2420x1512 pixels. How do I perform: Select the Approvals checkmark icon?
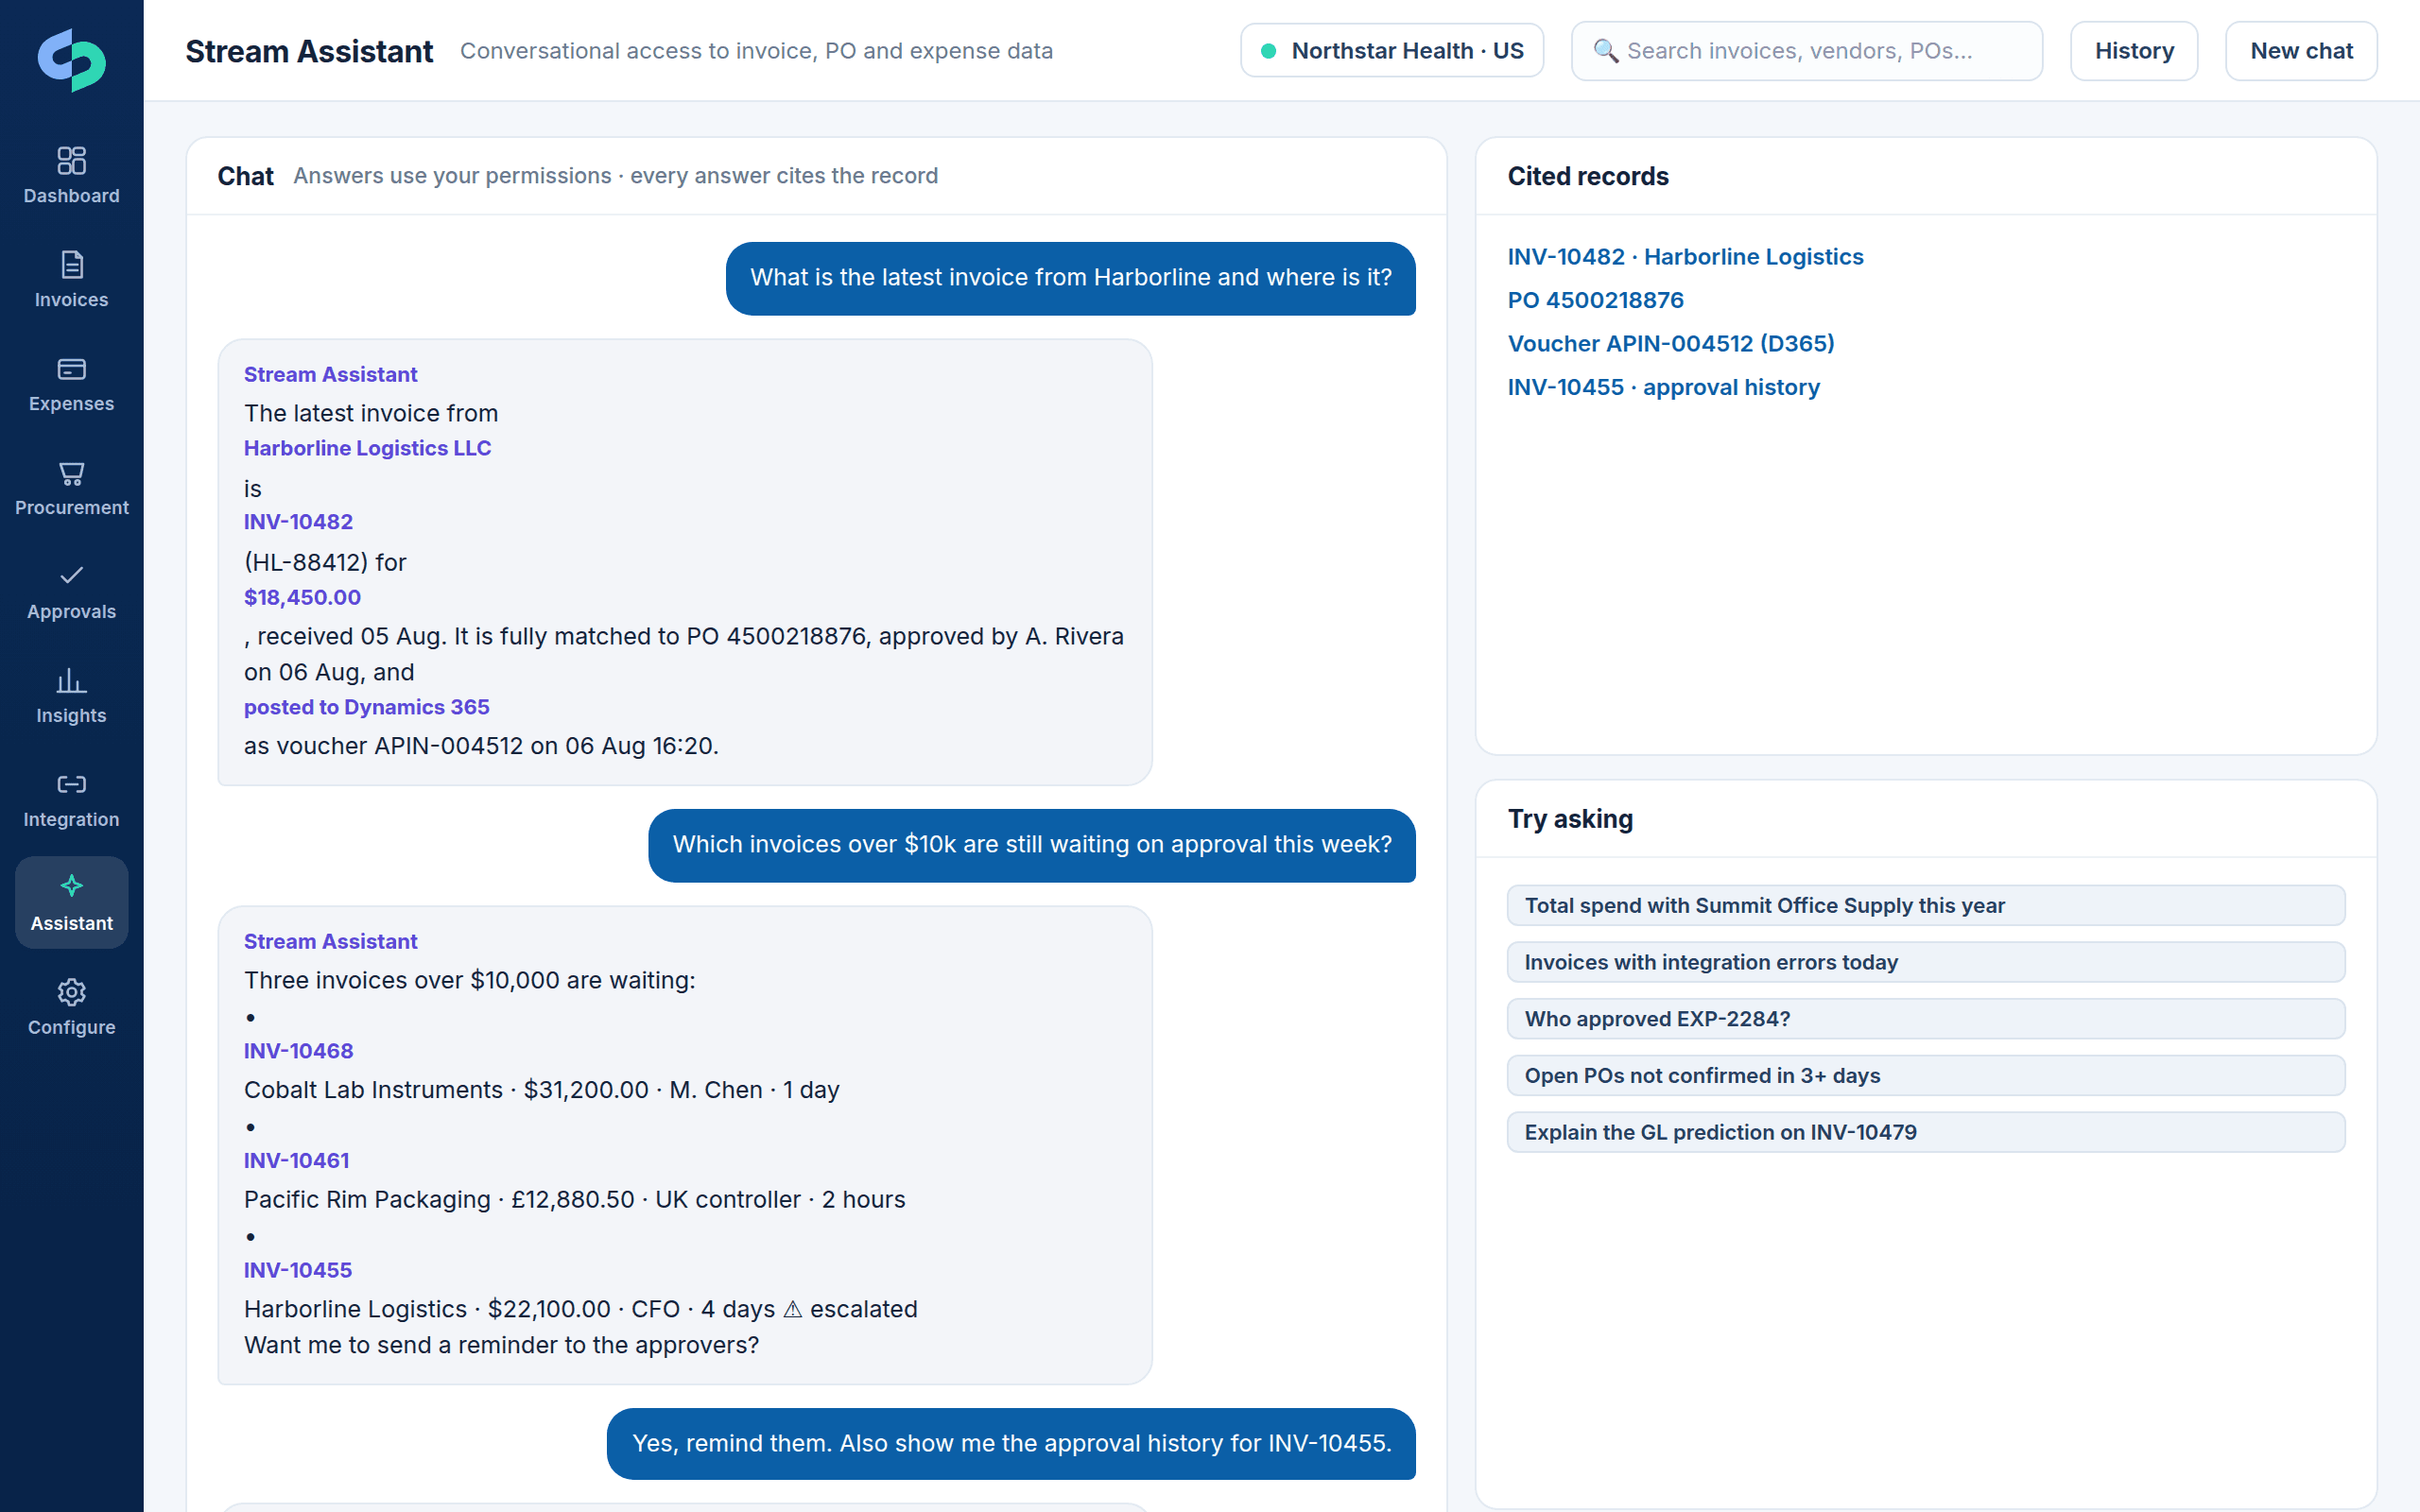(x=71, y=575)
